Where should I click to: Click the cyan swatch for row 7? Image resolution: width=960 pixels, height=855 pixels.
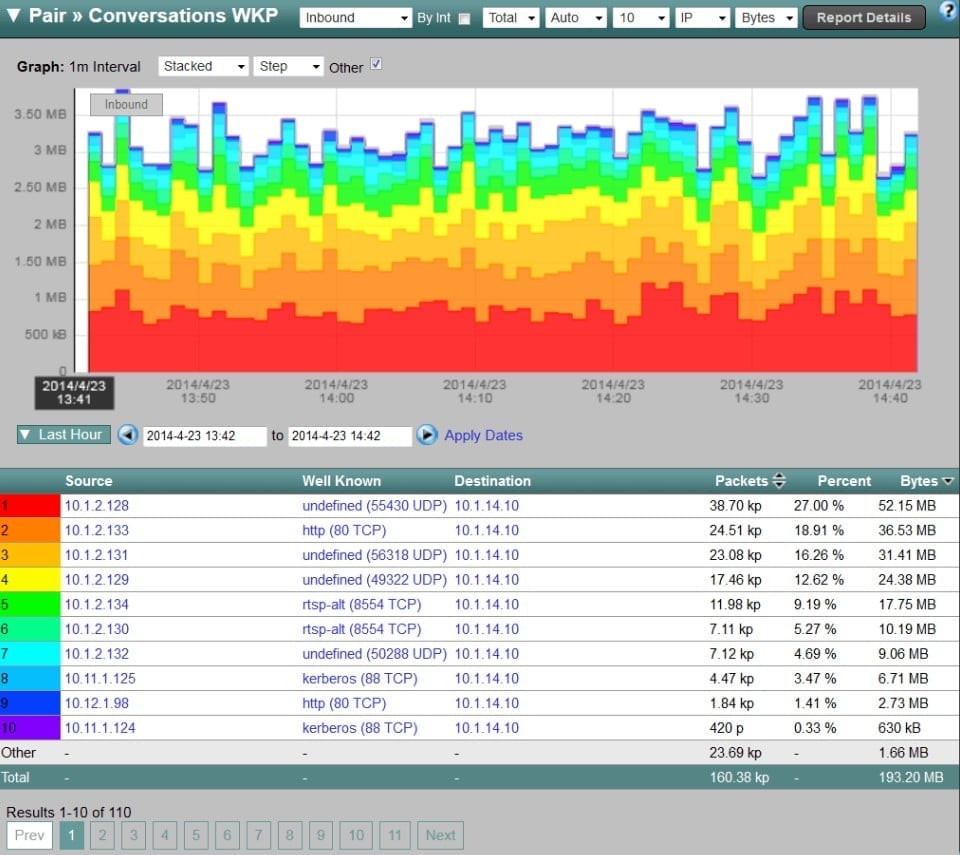tap(30, 654)
